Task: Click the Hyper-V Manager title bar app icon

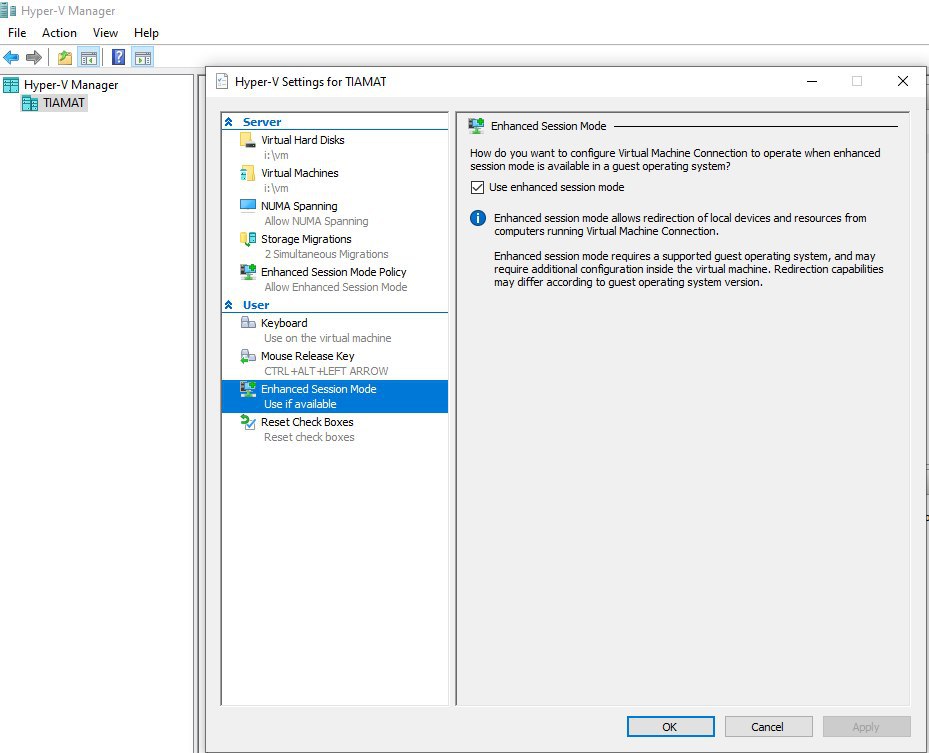Action: (8, 11)
